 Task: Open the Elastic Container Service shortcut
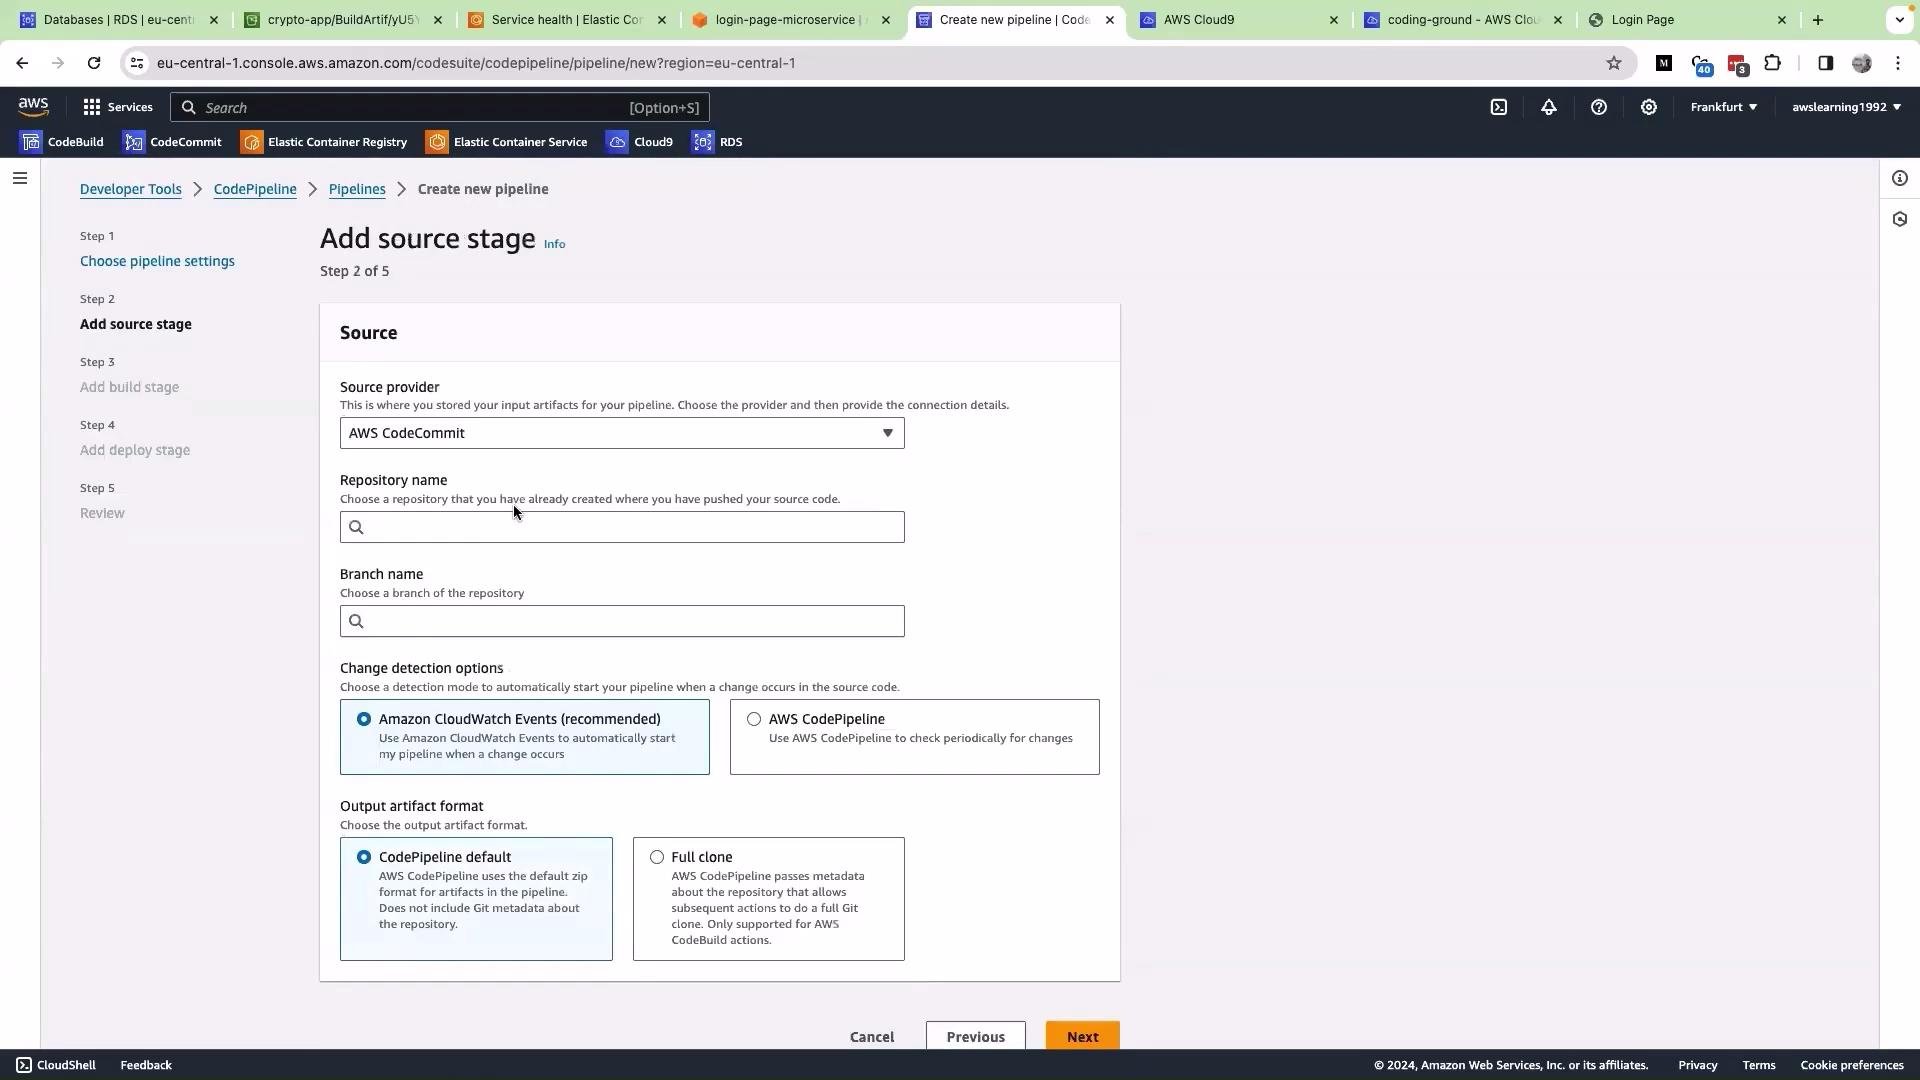click(x=507, y=142)
